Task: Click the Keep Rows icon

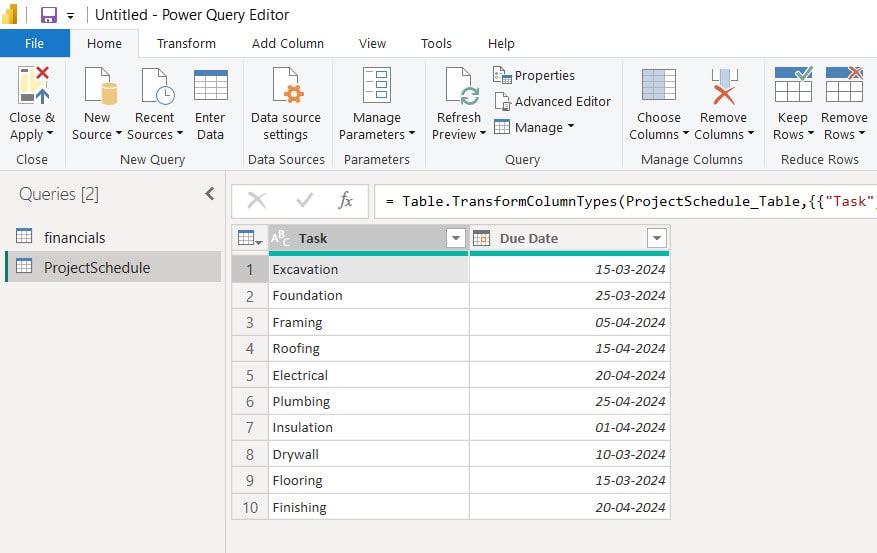Action: pos(793,84)
